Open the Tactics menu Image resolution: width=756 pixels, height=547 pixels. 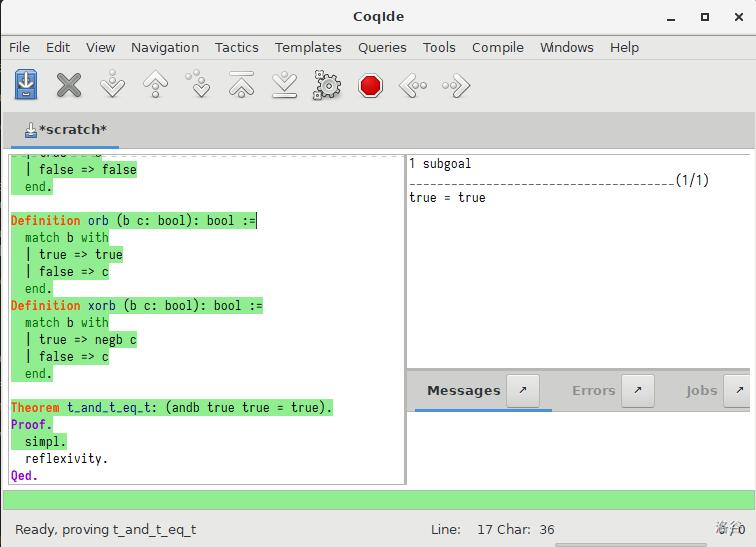pyautogui.click(x=236, y=47)
